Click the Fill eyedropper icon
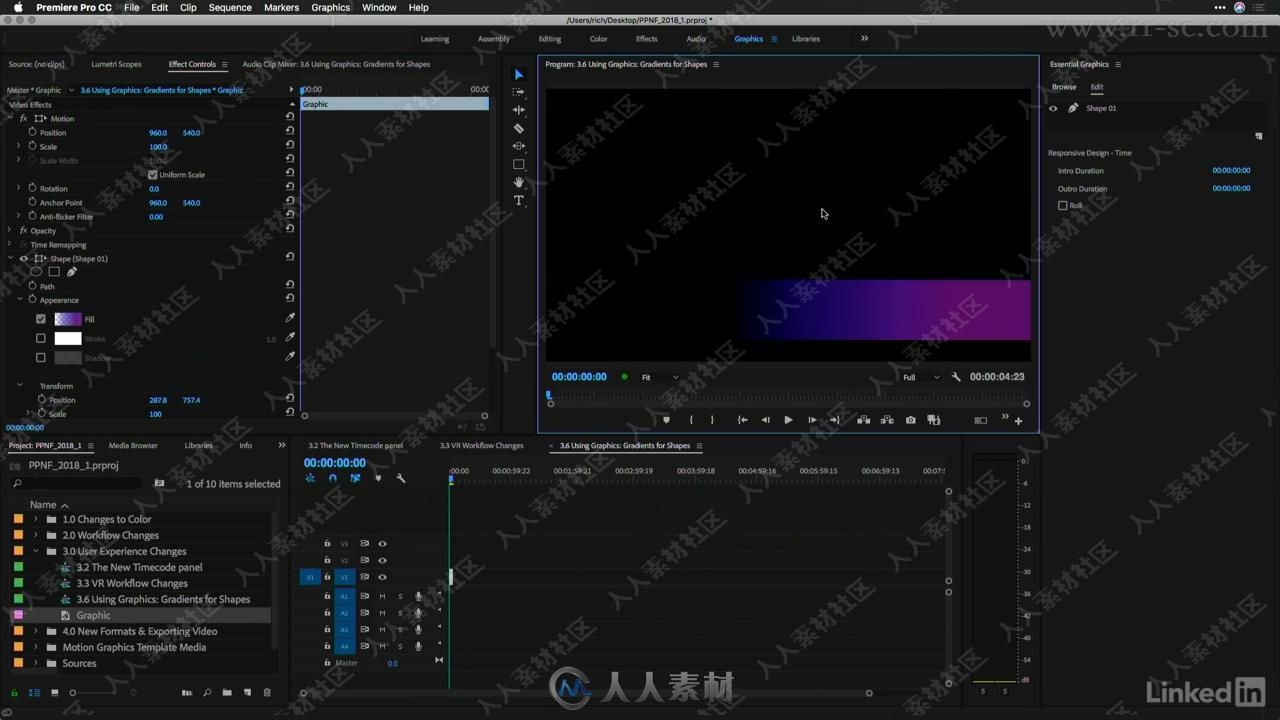Image resolution: width=1280 pixels, height=720 pixels. point(290,318)
